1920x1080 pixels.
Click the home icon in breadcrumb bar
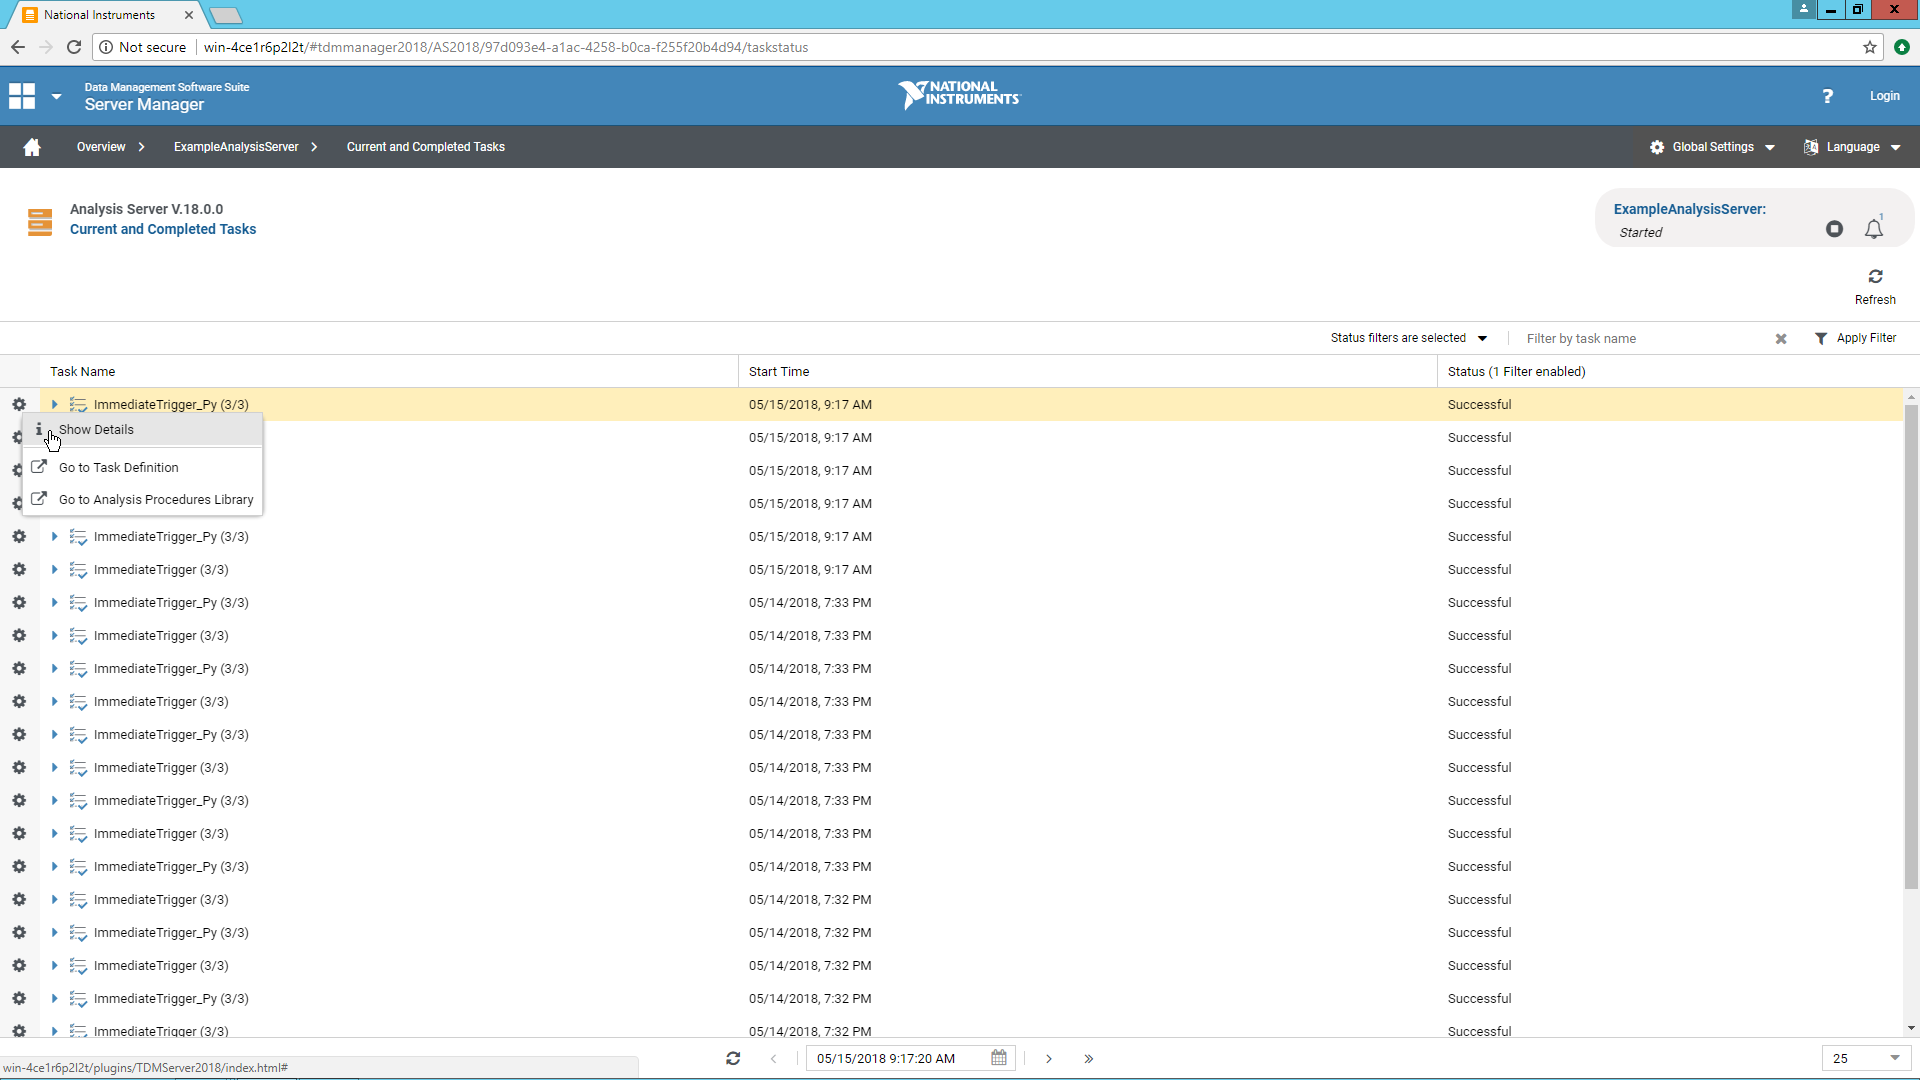(x=32, y=147)
